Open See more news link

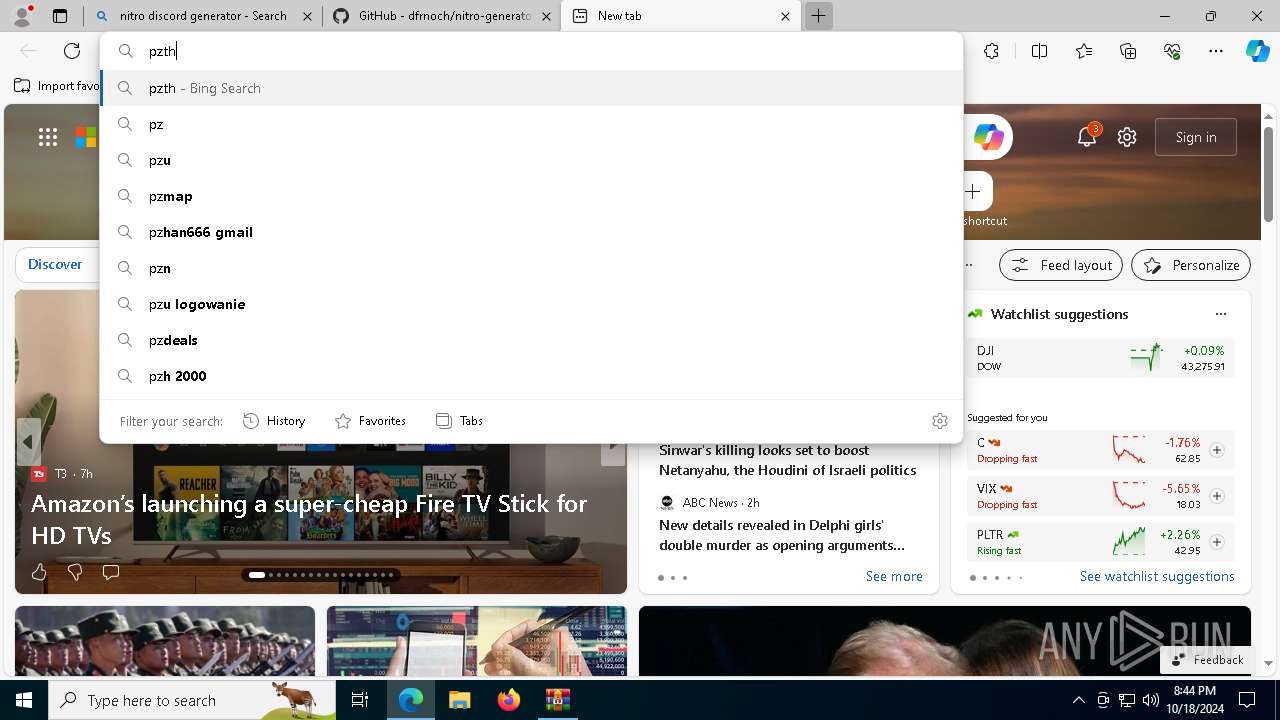[x=894, y=576]
